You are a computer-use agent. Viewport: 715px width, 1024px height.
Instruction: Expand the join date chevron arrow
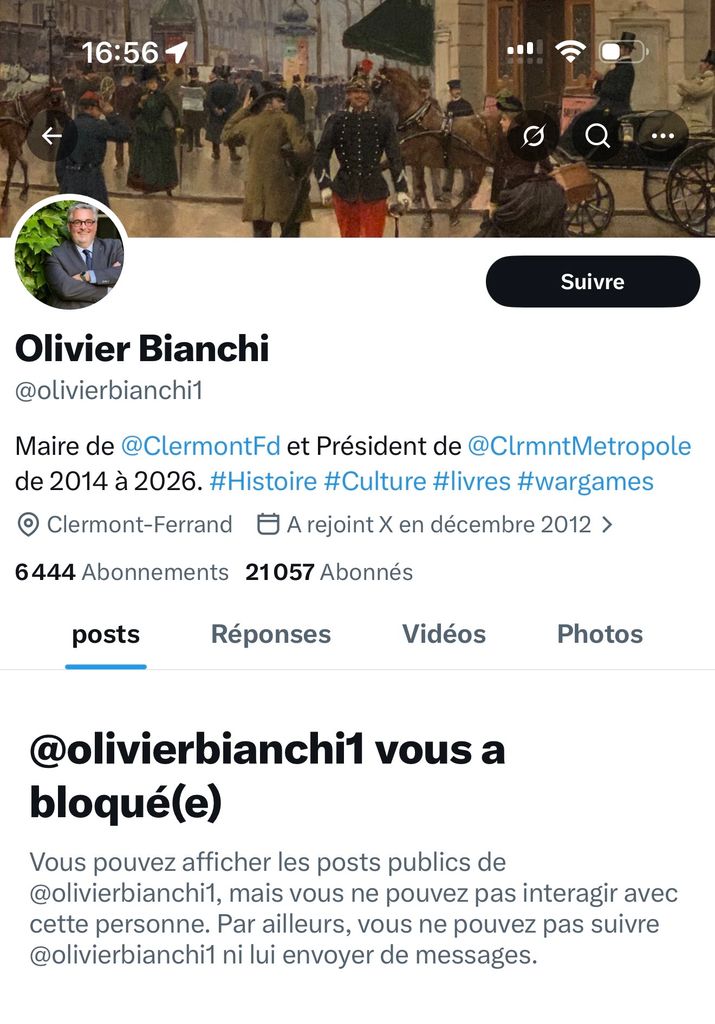[607, 524]
